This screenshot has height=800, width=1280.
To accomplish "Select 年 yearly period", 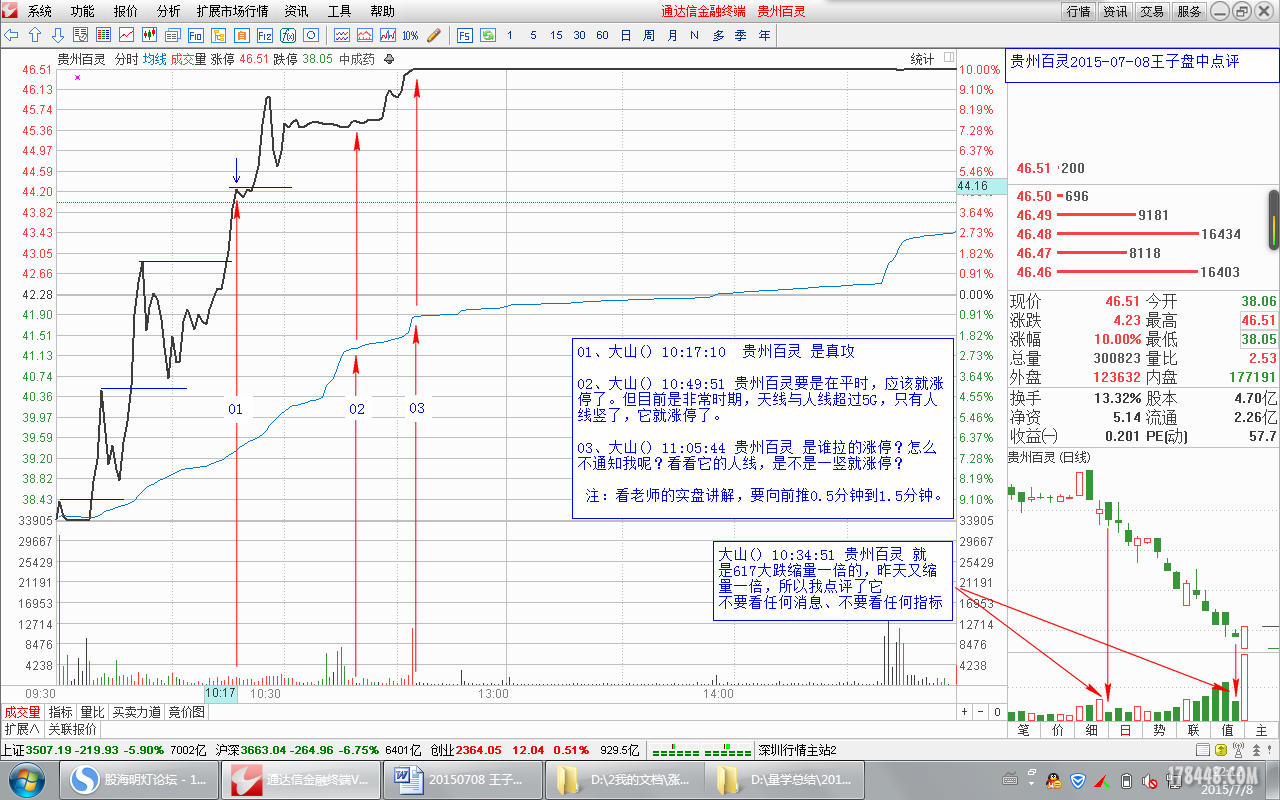I will click(764, 35).
